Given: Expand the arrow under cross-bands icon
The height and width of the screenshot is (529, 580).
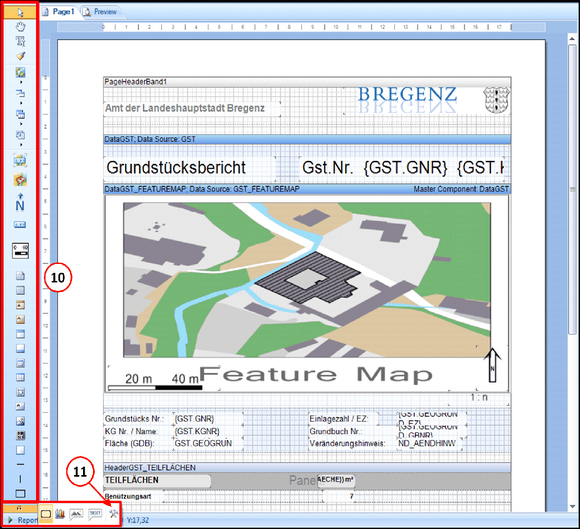Looking at the screenshot, I should pyautogui.click(x=21, y=124).
